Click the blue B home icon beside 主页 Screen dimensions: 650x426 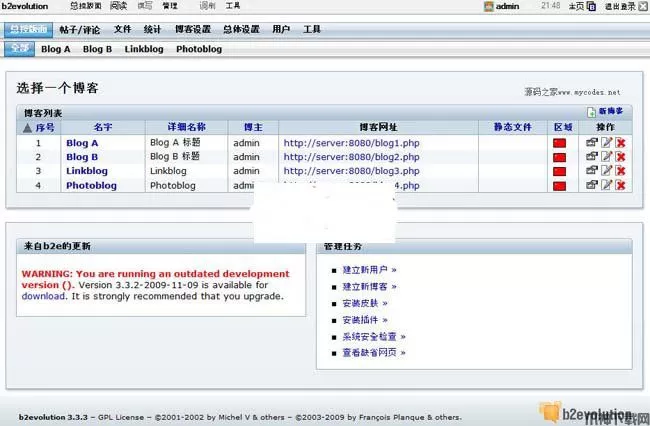pyautogui.click(x=592, y=7)
